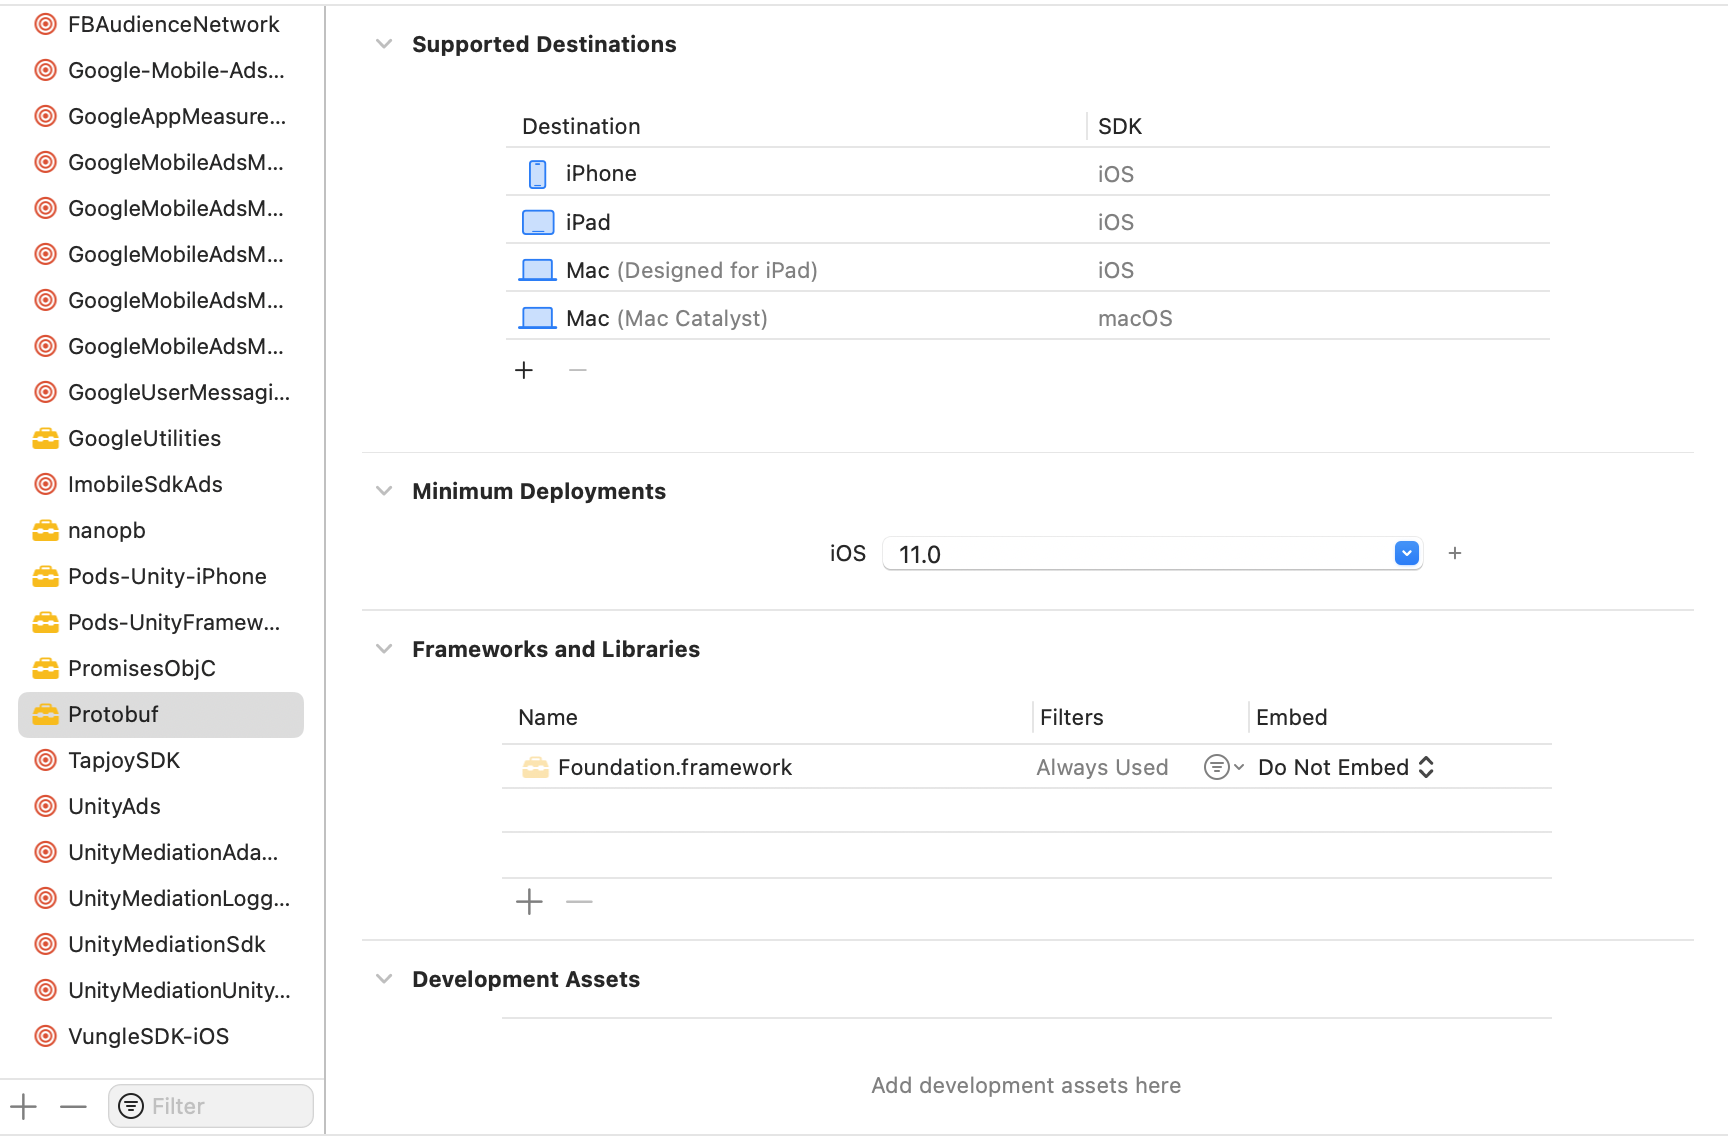This screenshot has width=1728, height=1144.
Task: Click the filter icon in Foundation.framework row
Action: coord(1222,767)
